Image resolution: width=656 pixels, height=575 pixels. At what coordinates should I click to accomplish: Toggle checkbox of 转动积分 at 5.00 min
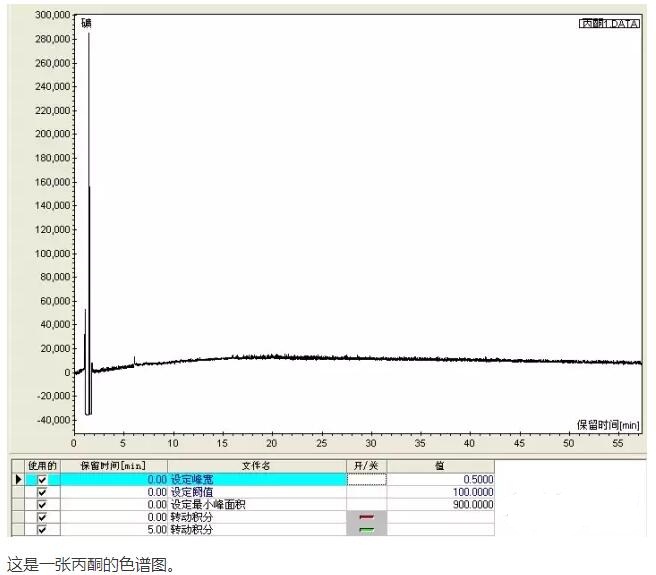click(42, 529)
